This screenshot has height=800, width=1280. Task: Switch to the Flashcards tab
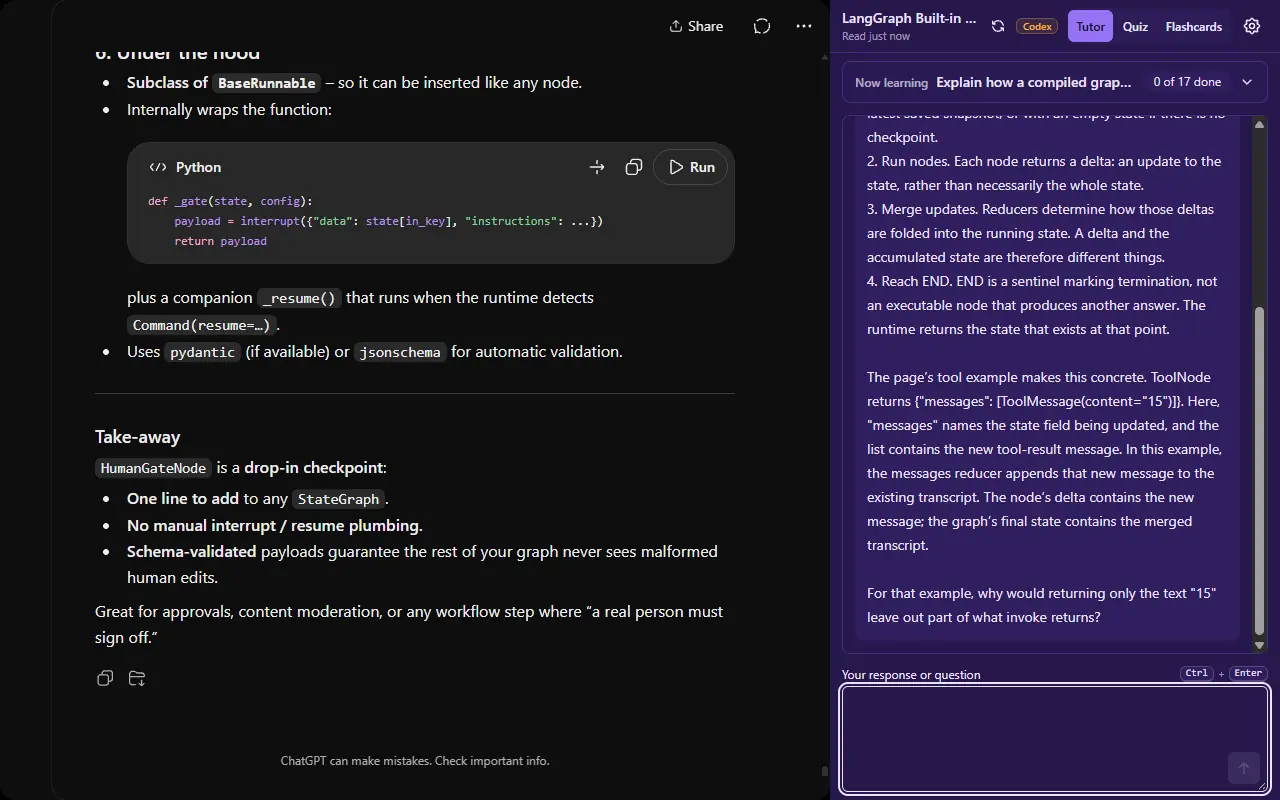pos(1194,26)
